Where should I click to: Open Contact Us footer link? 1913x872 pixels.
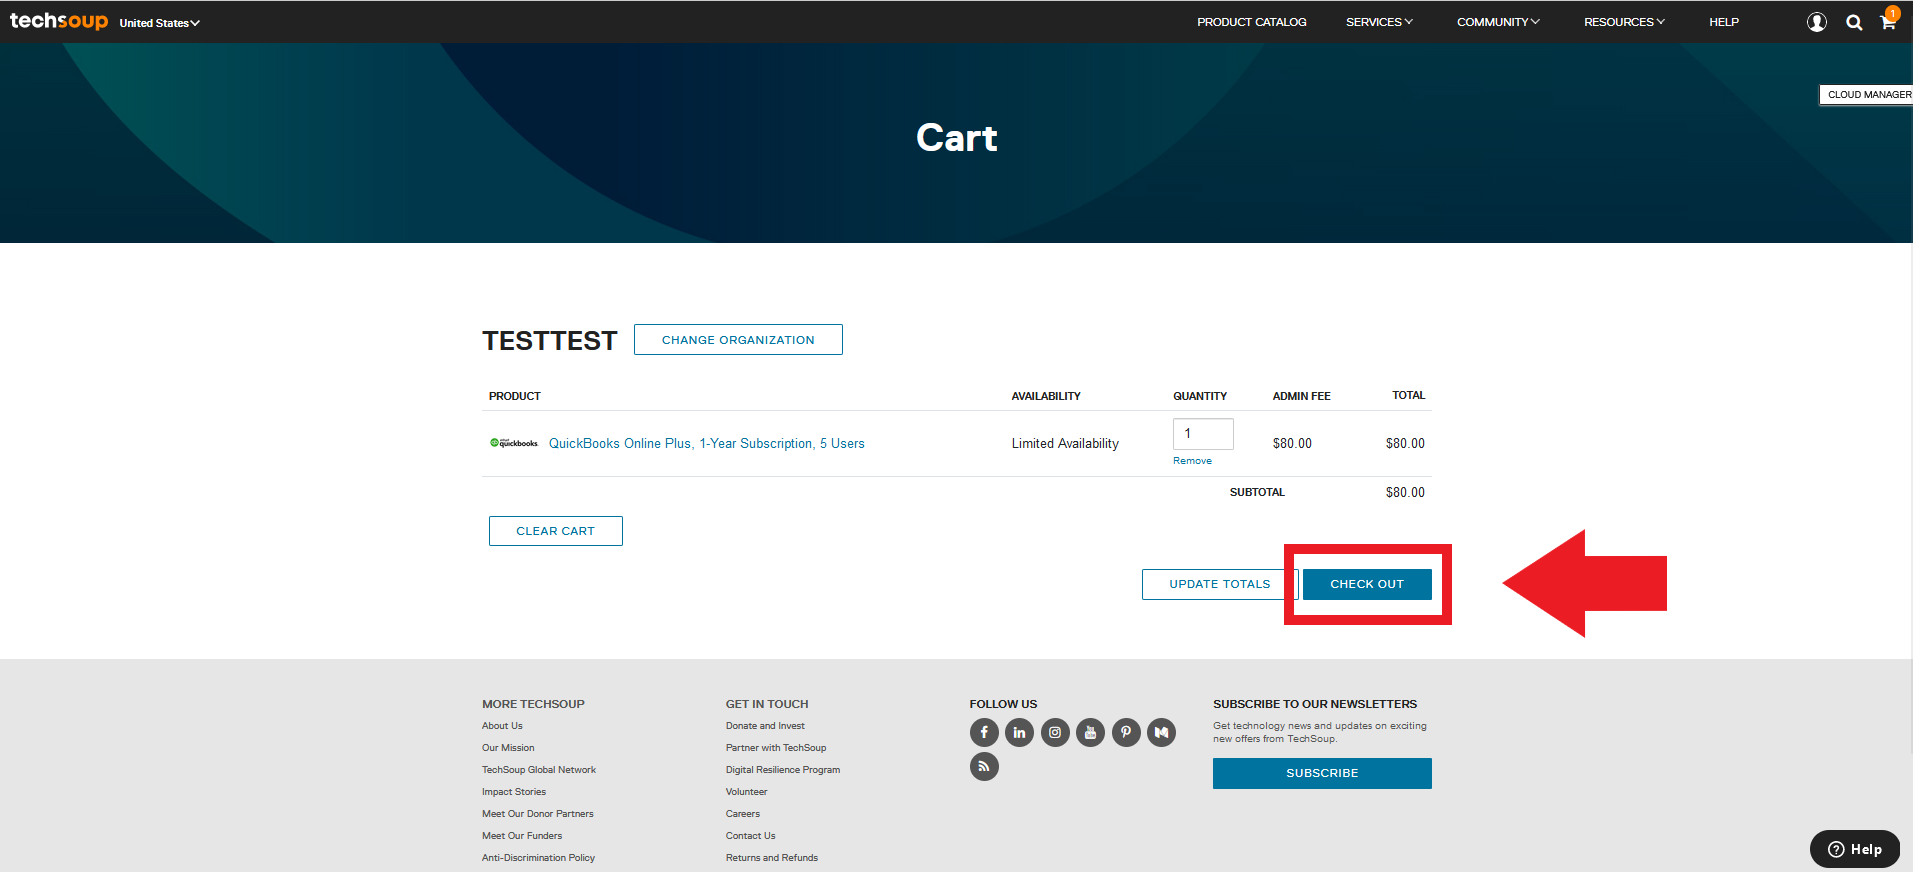tap(751, 836)
